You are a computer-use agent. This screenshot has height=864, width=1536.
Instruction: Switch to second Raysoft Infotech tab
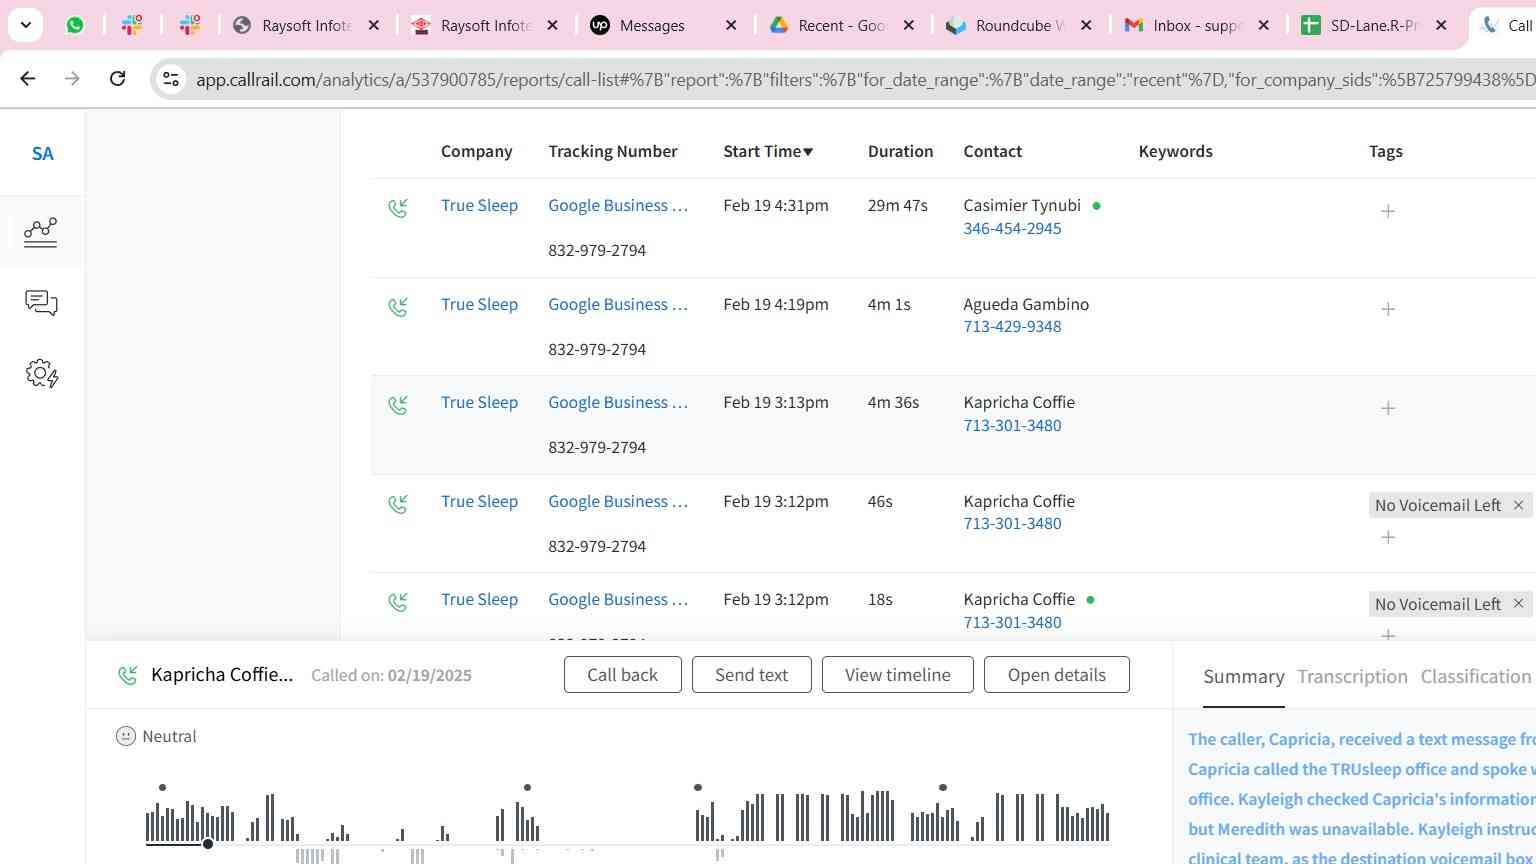473,25
